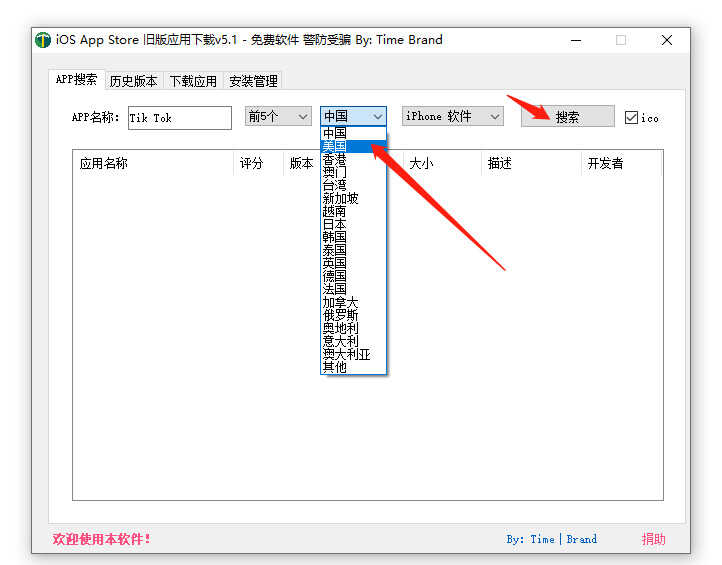The width and height of the screenshot is (722, 565).
Task: Select 日本 in the dropdown list
Action: (353, 224)
